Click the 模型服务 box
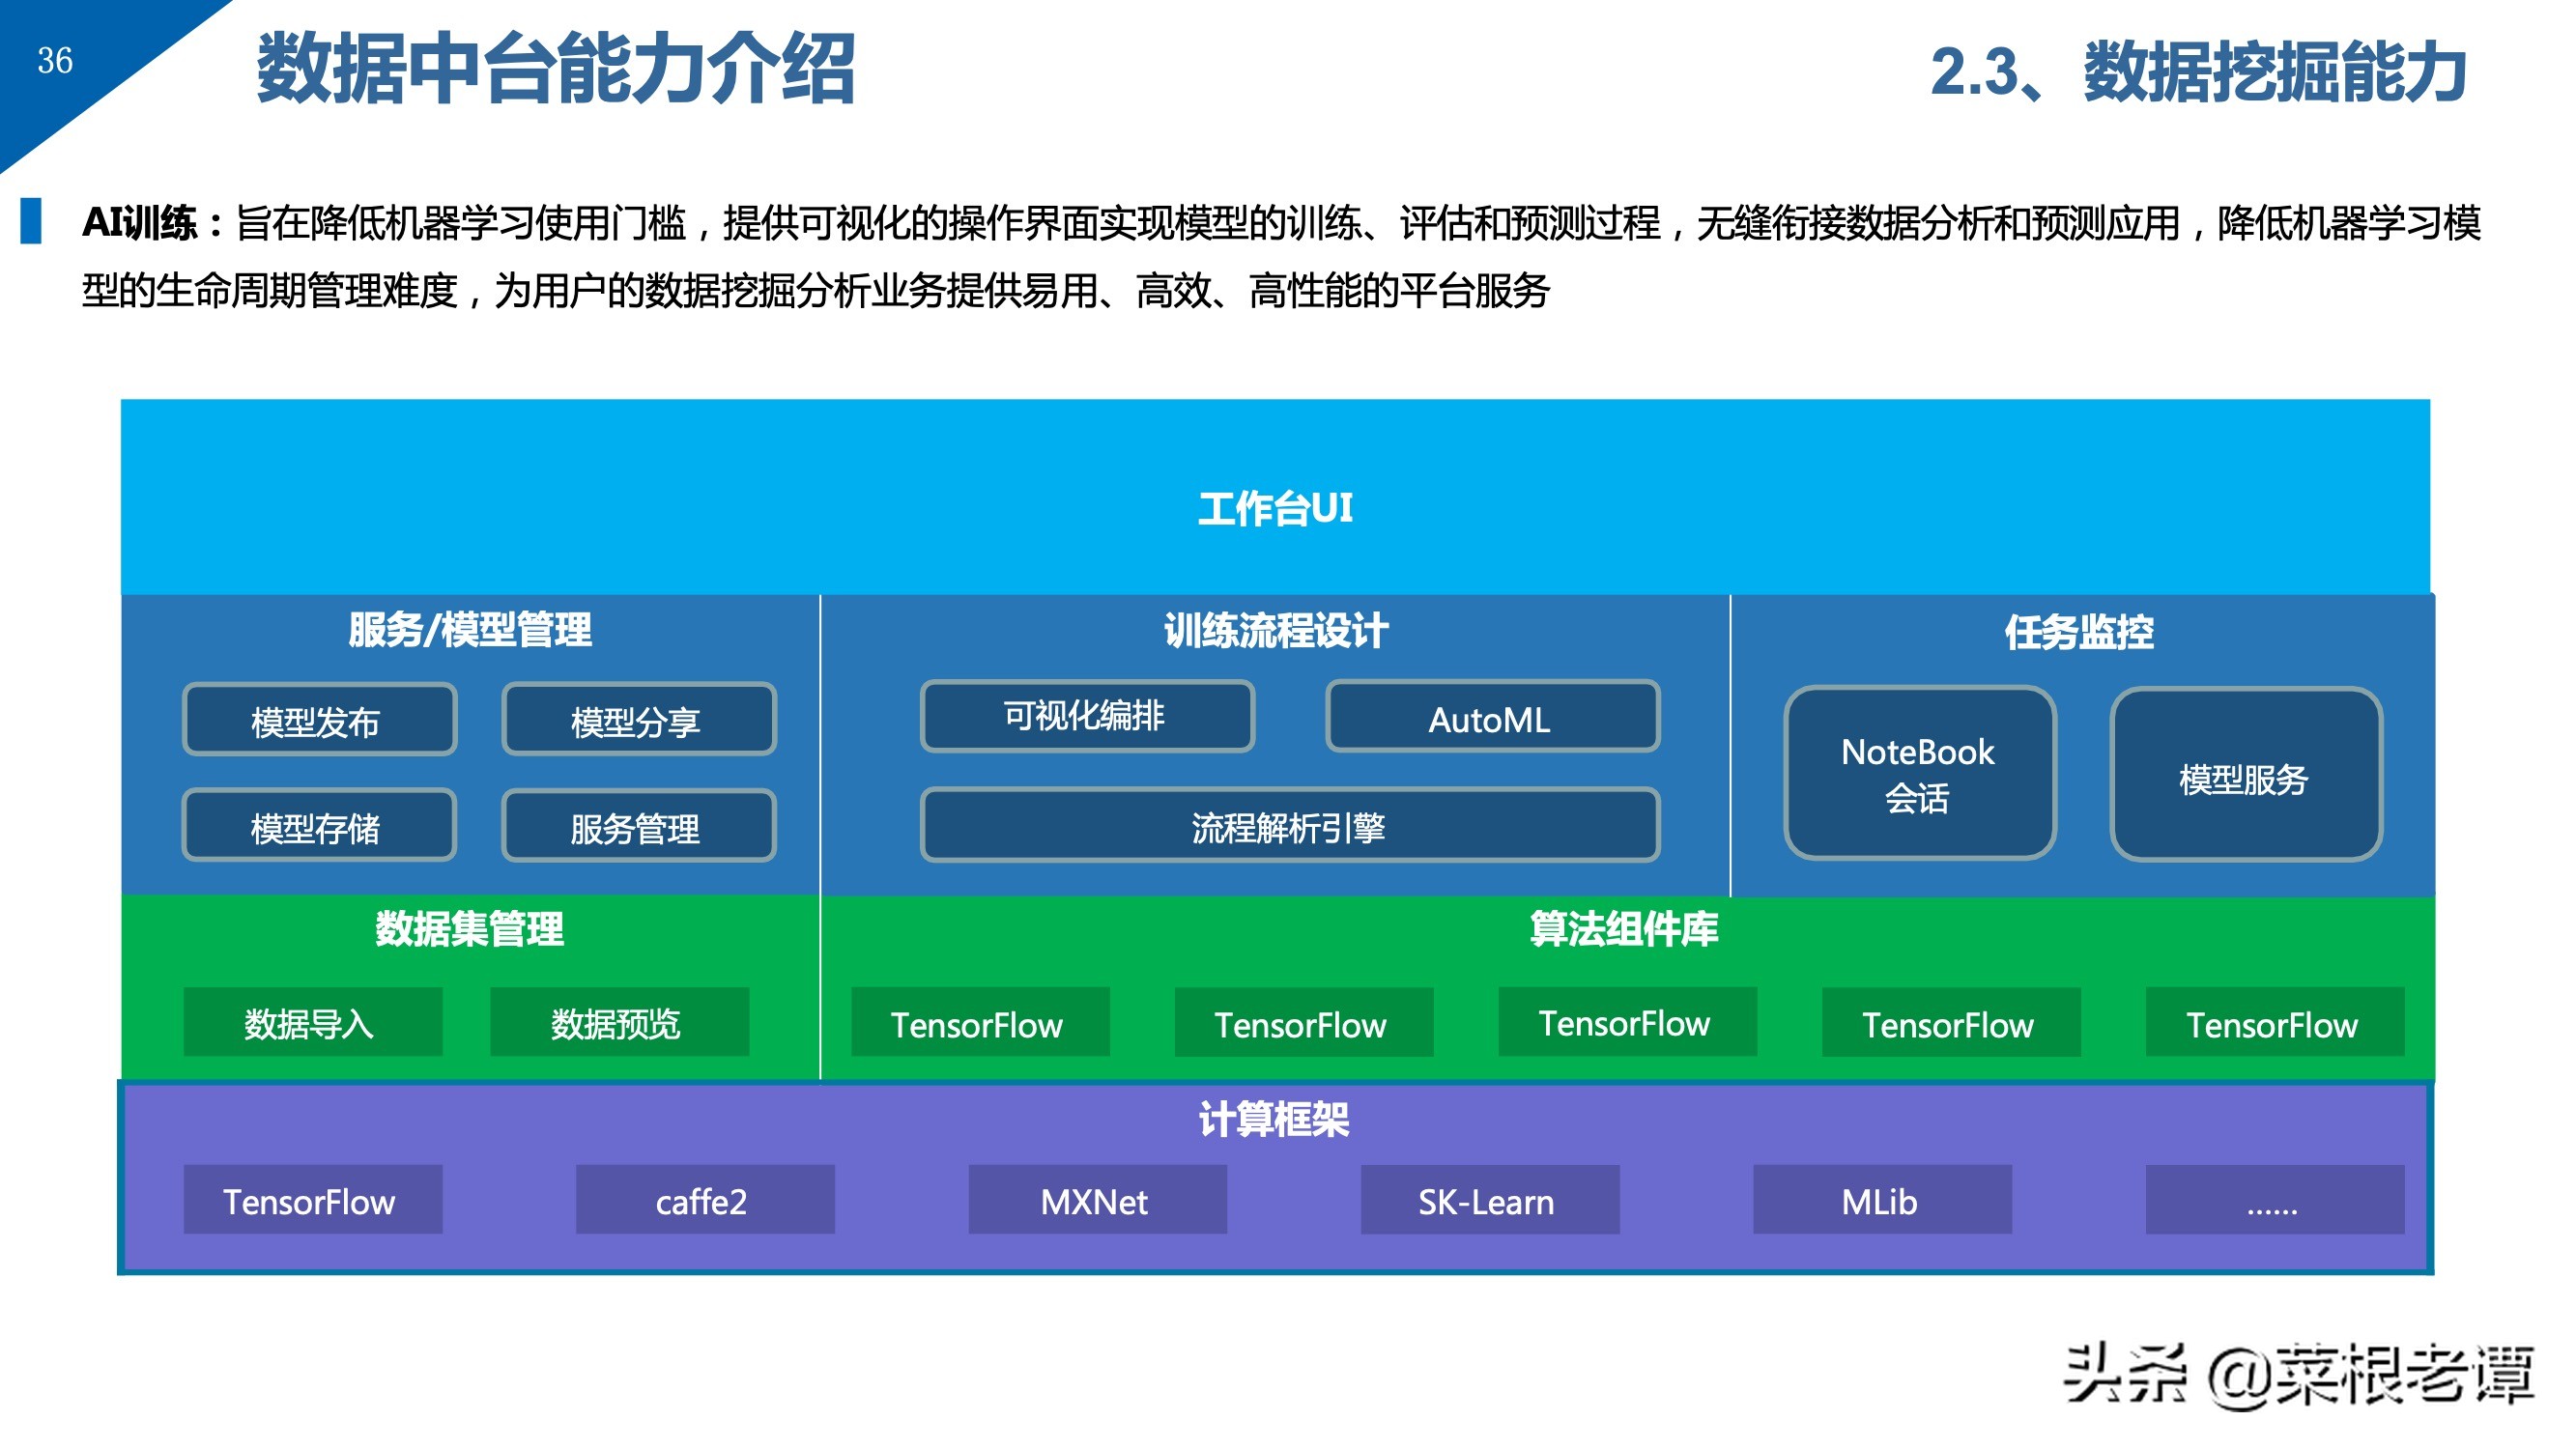Screen dimensions: 2576x1449 point(2245,776)
